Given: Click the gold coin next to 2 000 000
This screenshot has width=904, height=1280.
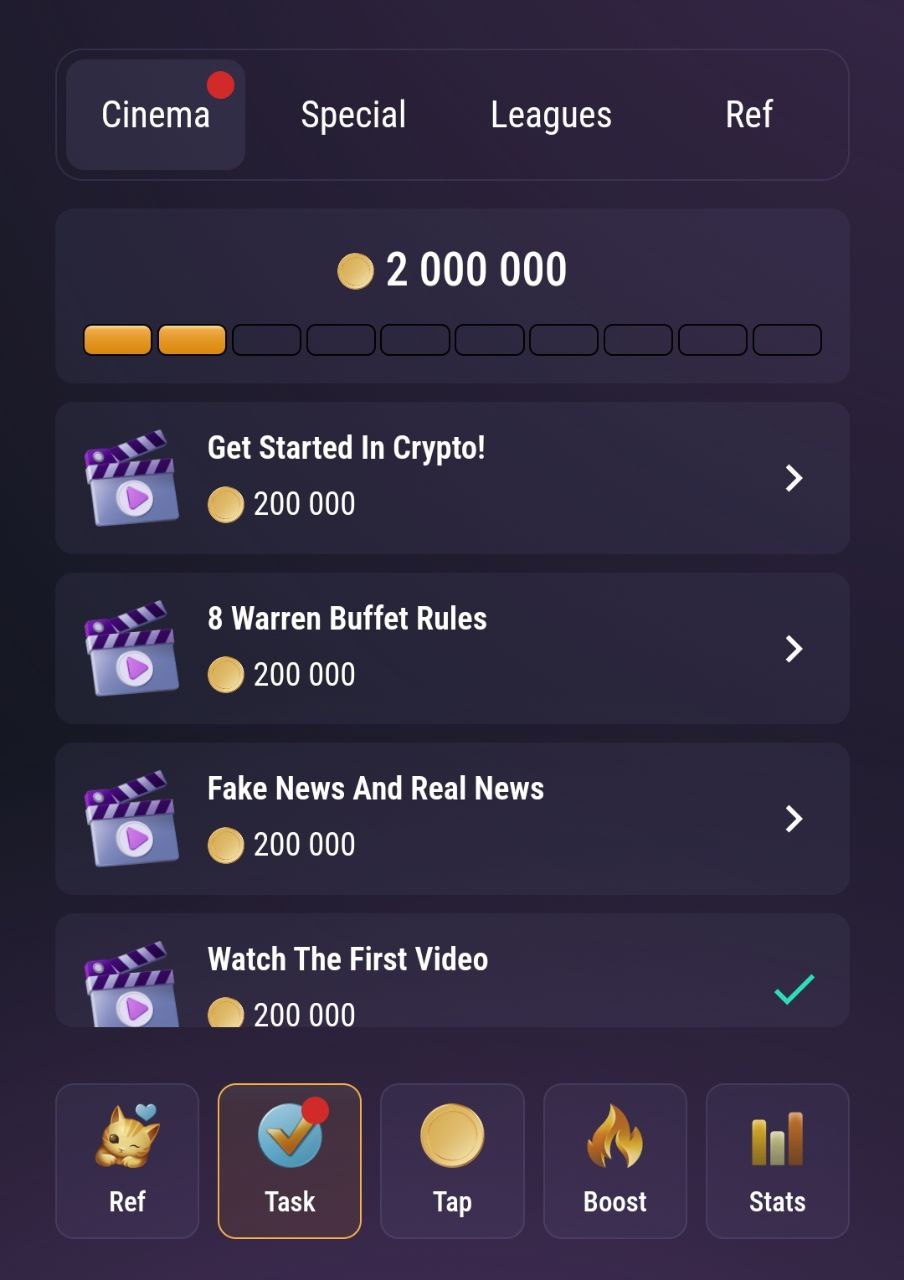Looking at the screenshot, I should coord(355,271).
